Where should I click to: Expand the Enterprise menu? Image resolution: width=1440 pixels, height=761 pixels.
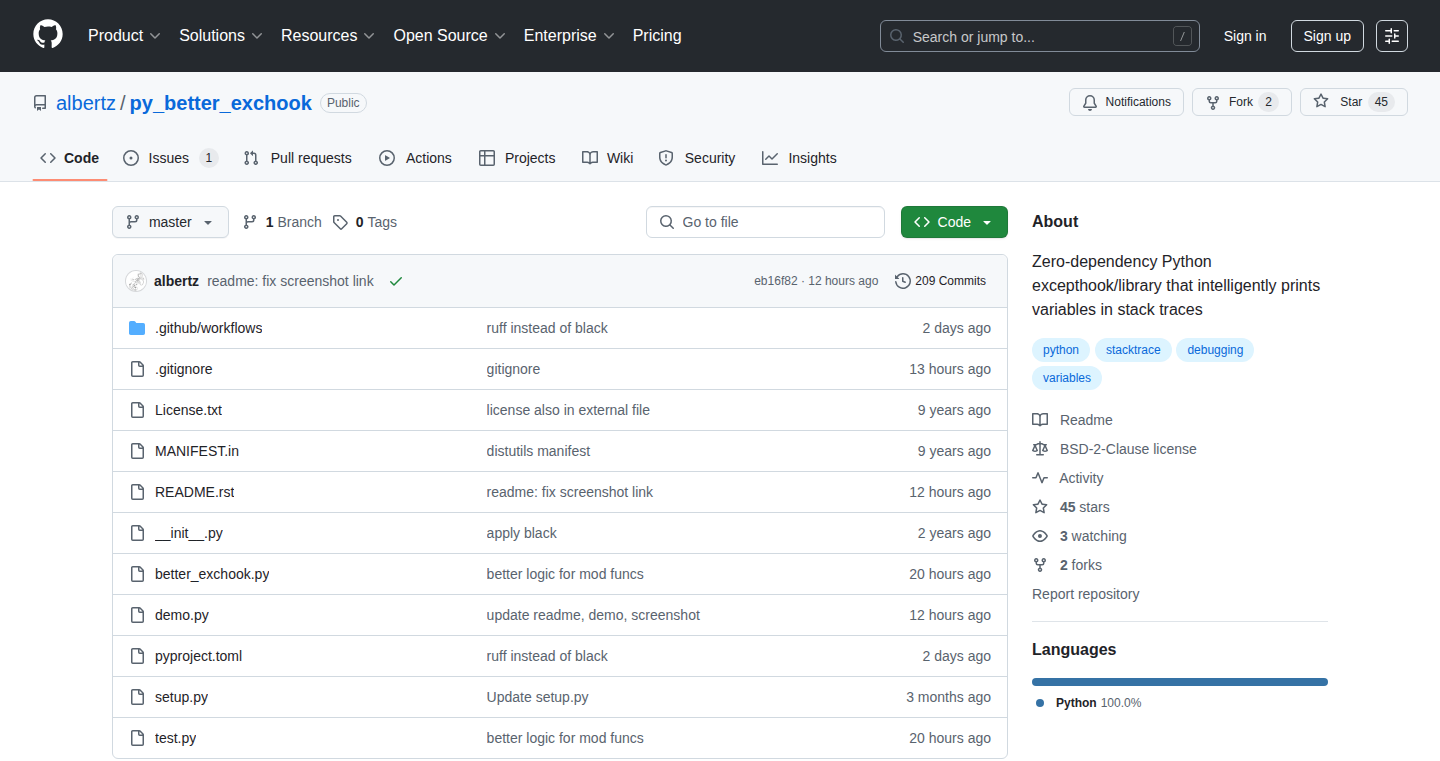coord(569,35)
